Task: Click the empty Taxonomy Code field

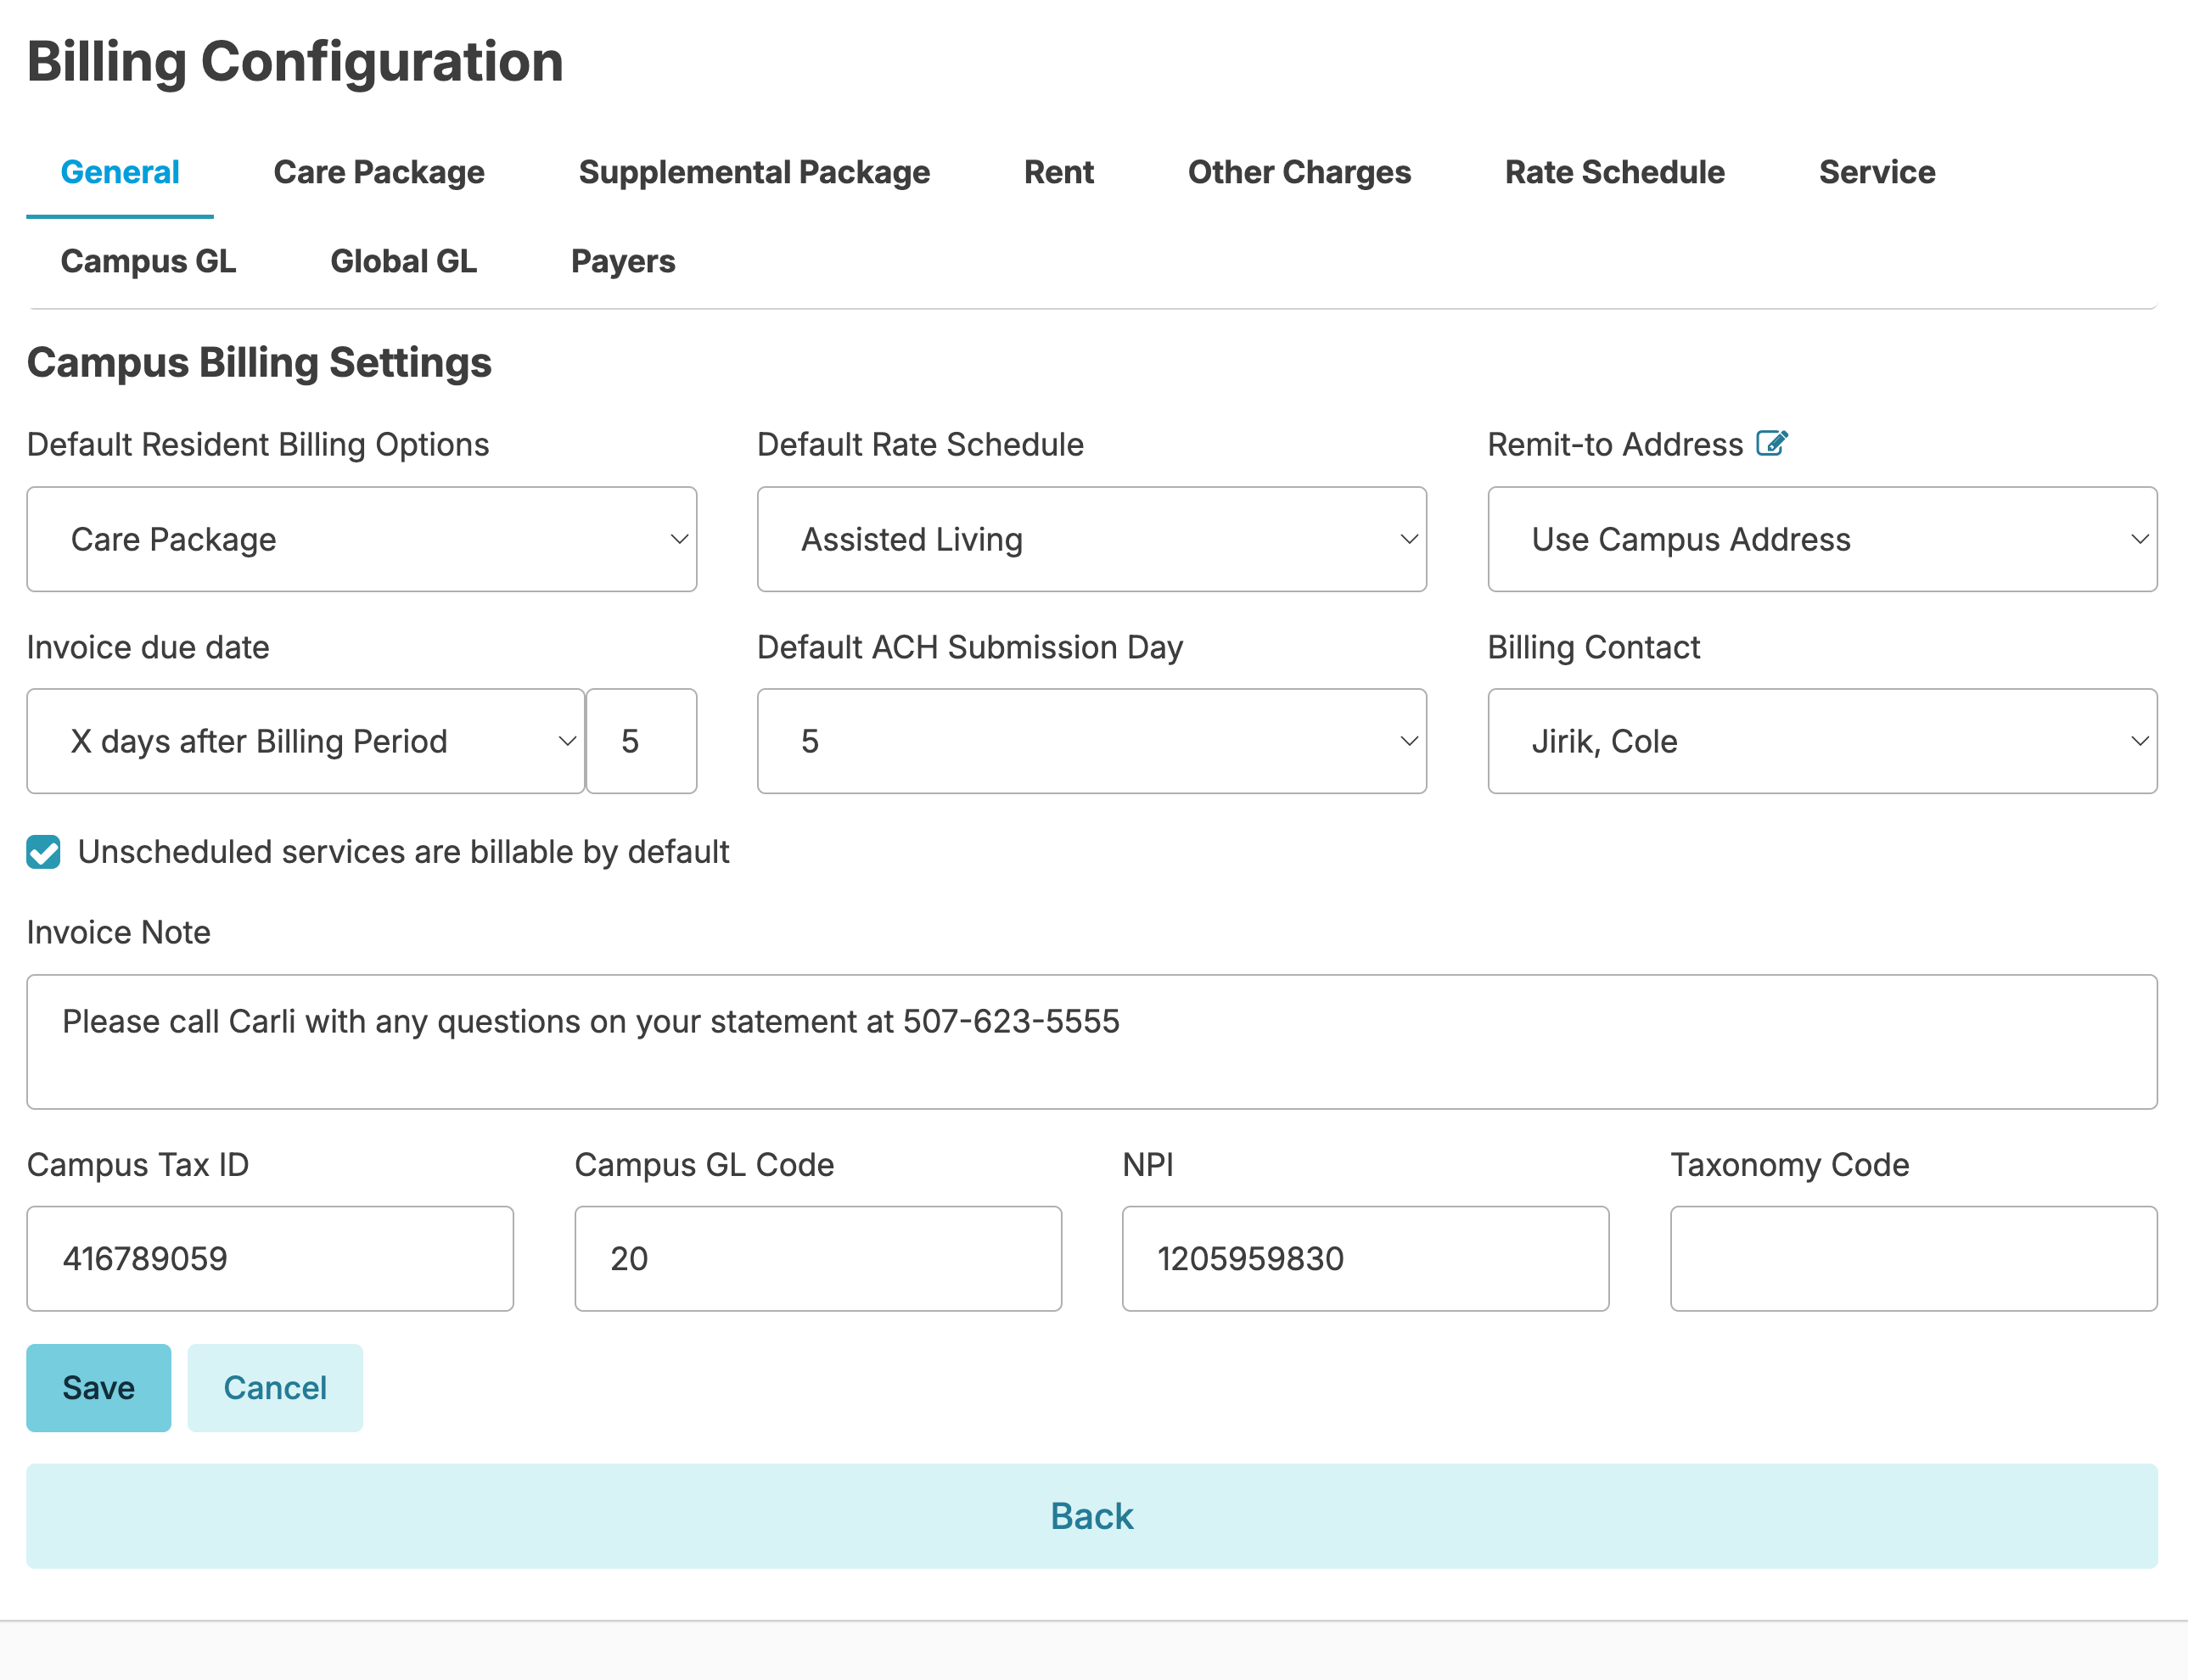Action: pyautogui.click(x=1912, y=1258)
